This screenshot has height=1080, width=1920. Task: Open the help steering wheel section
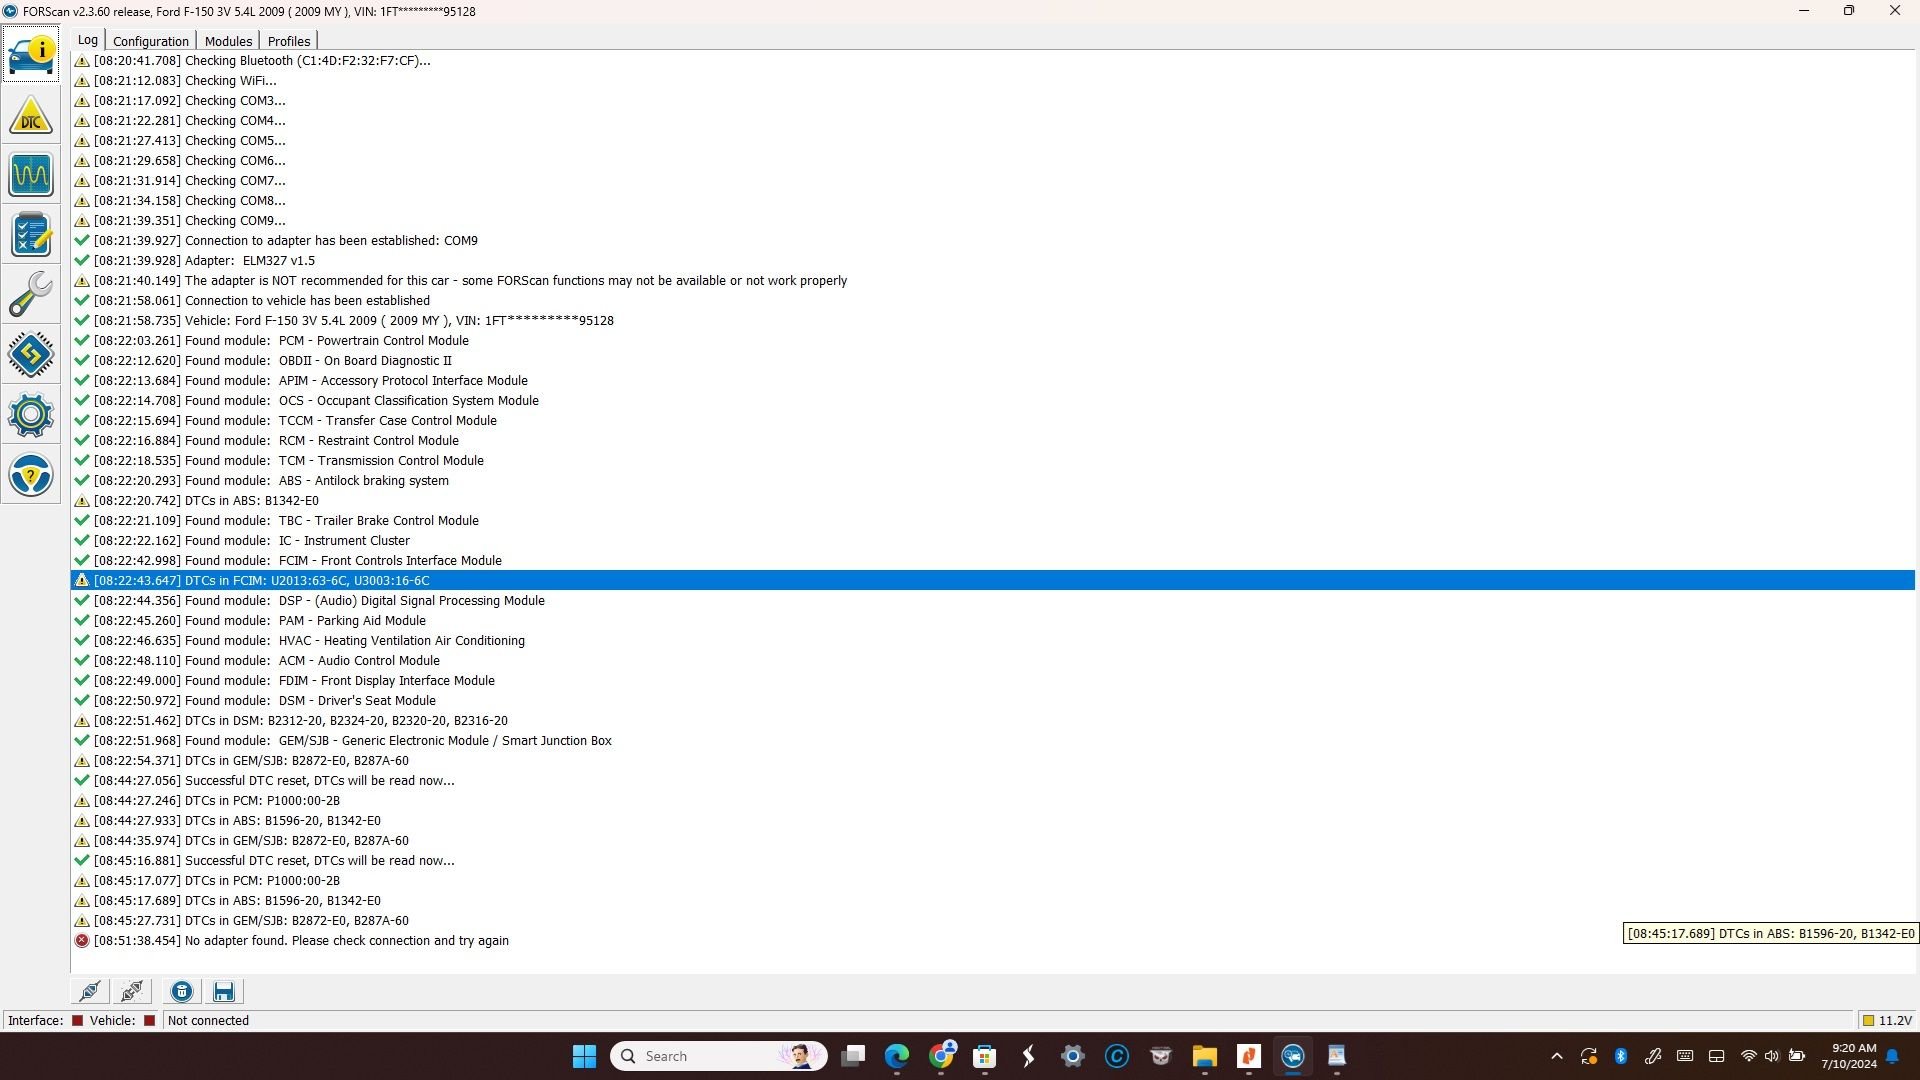31,475
